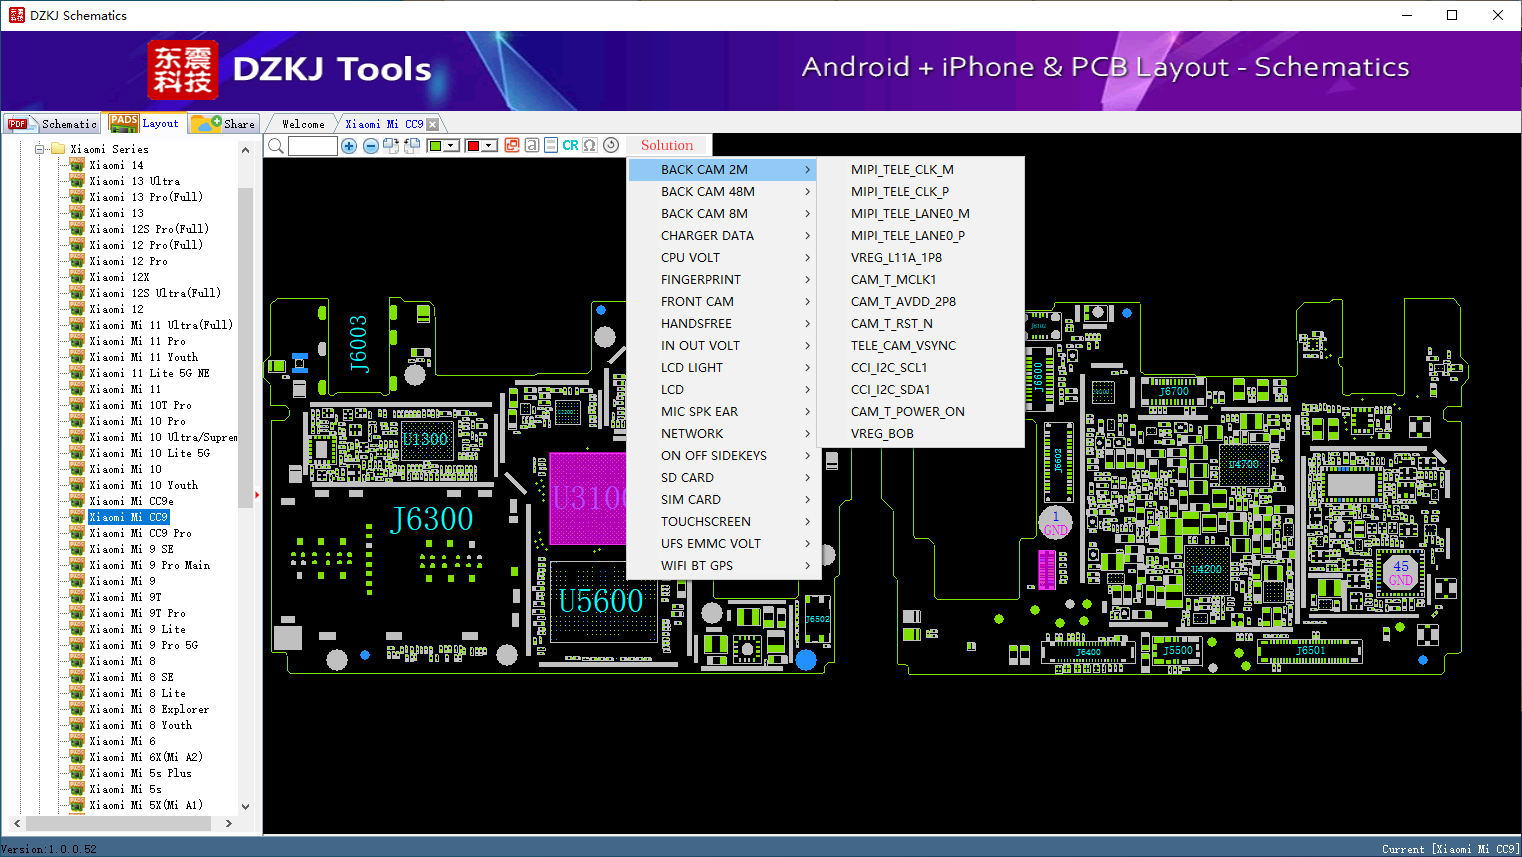The height and width of the screenshot is (857, 1522).
Task: Click the letter 'a' text icon
Action: coord(532,145)
